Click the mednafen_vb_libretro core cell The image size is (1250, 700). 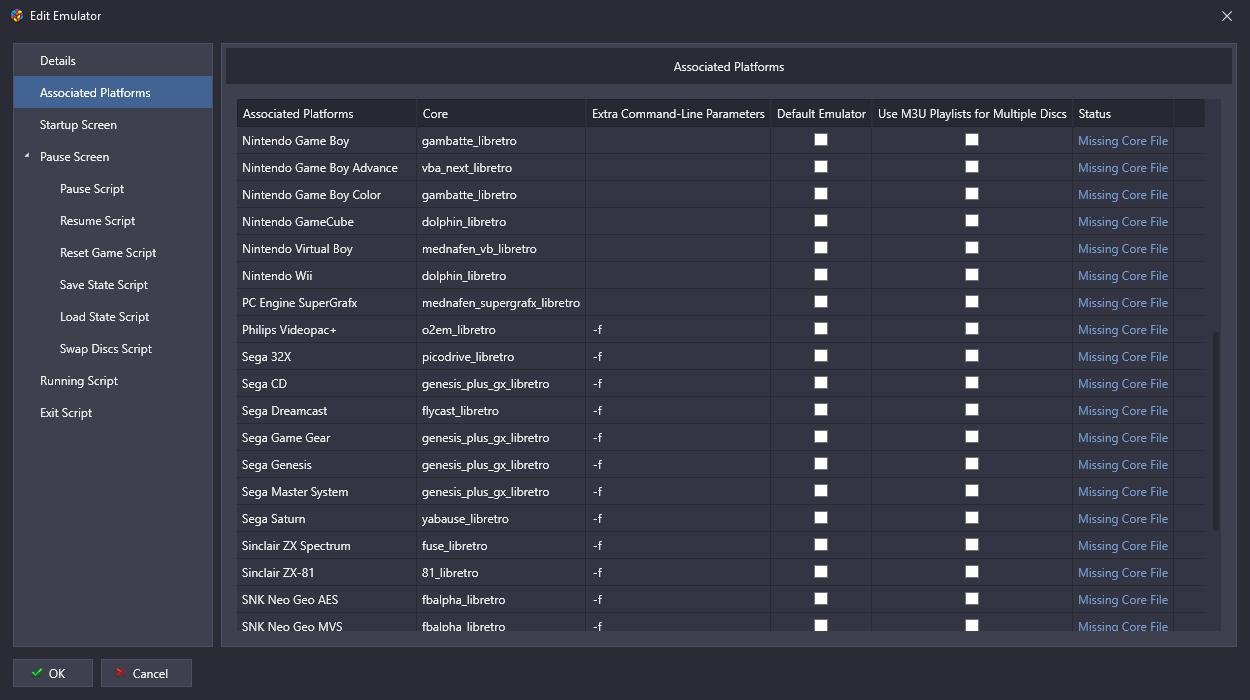click(x=501, y=249)
